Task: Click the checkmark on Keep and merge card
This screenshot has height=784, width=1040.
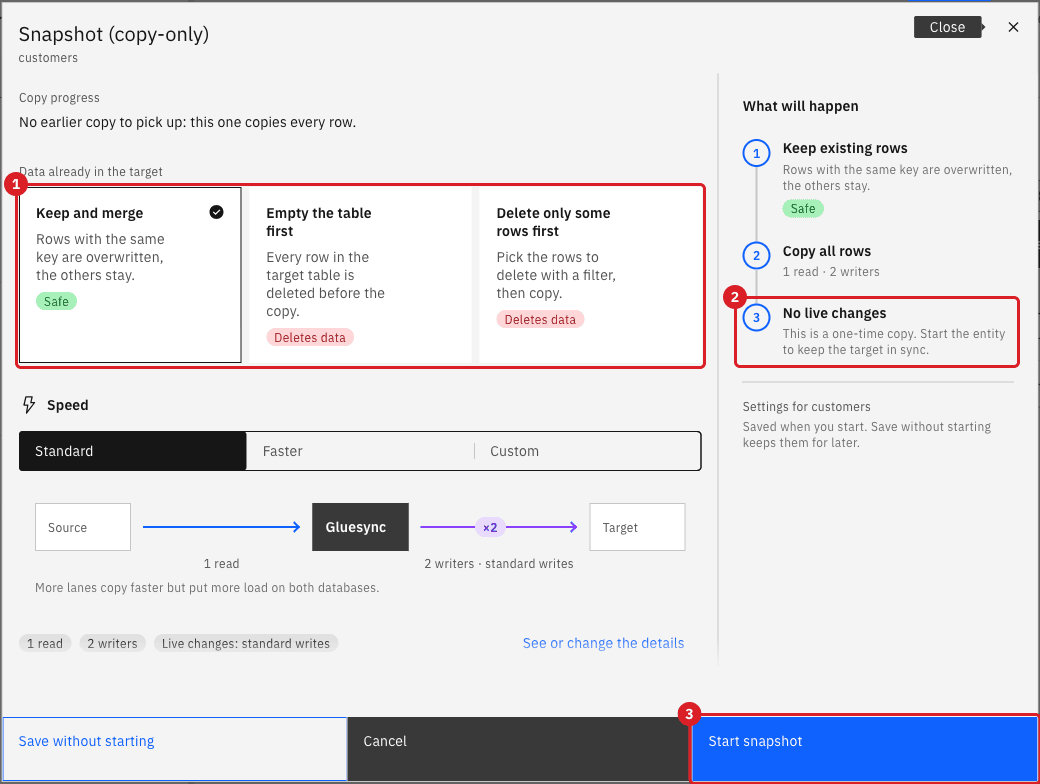Action: [x=216, y=212]
